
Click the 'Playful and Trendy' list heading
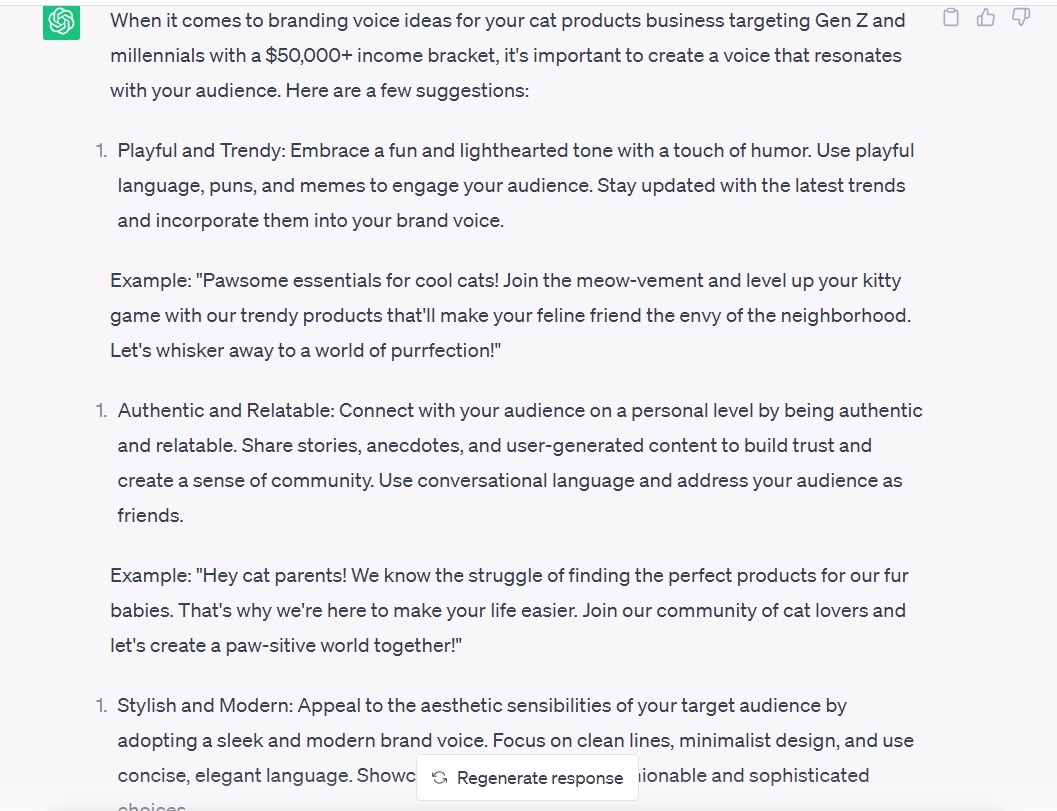(x=200, y=151)
